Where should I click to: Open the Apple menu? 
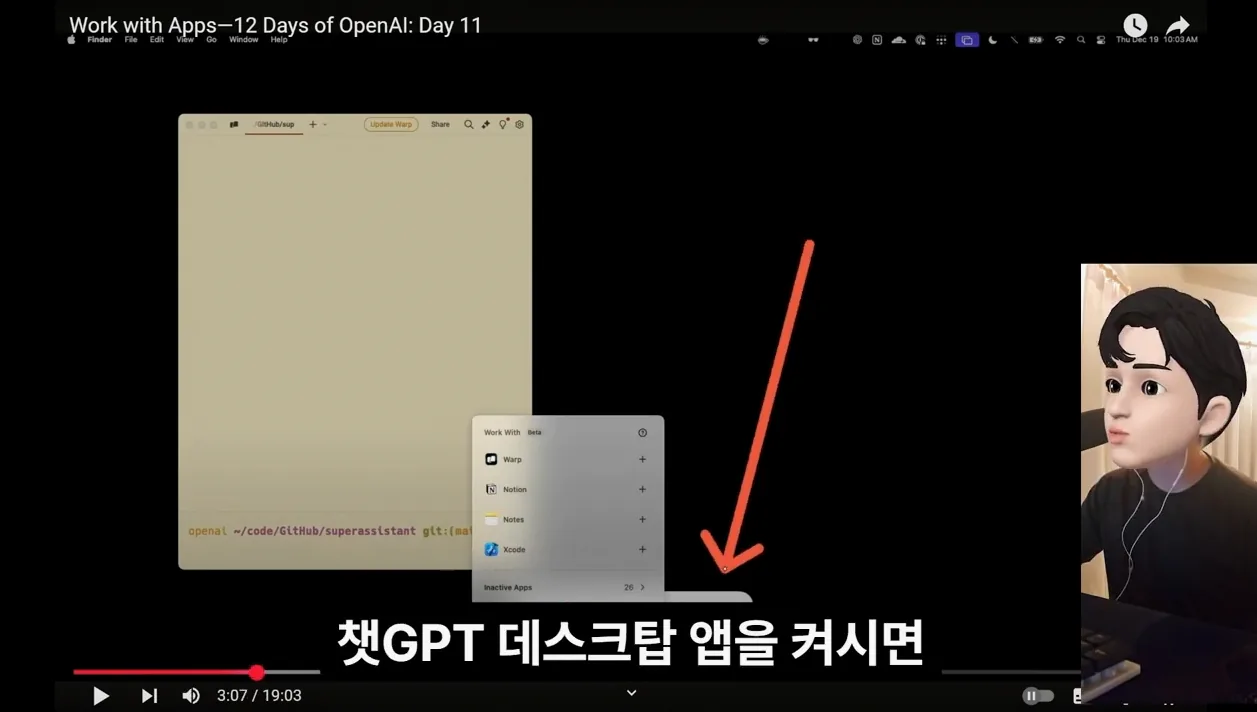[71, 40]
